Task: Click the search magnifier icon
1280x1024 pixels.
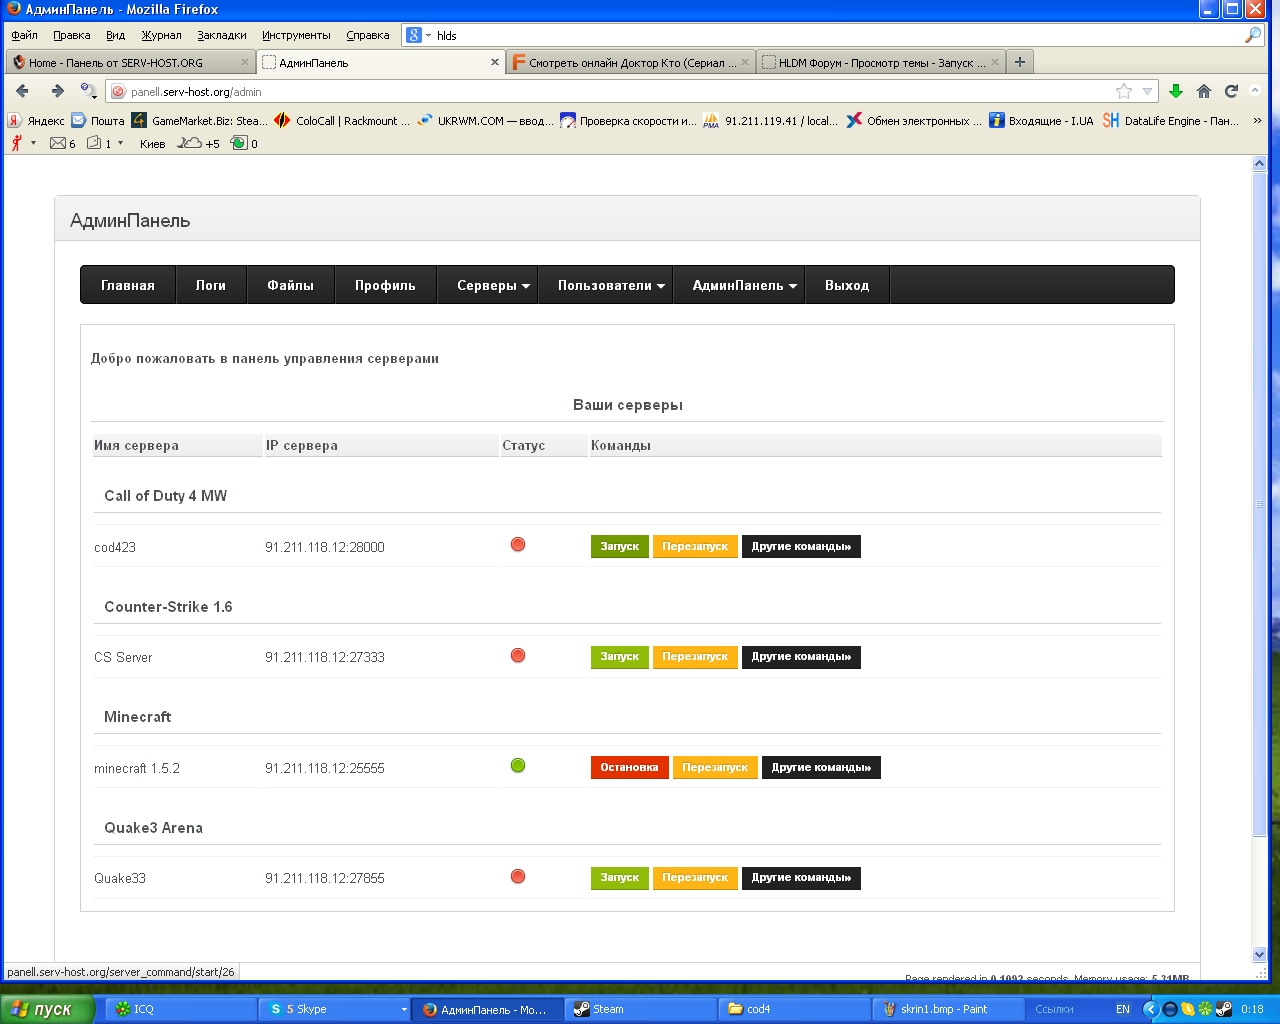Action: click(1252, 35)
